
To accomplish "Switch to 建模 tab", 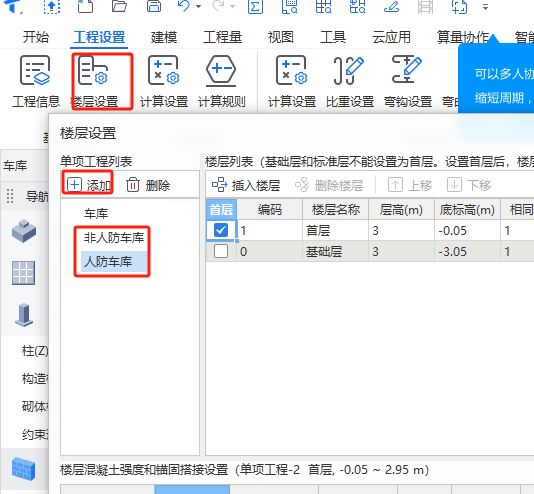I will (164, 37).
